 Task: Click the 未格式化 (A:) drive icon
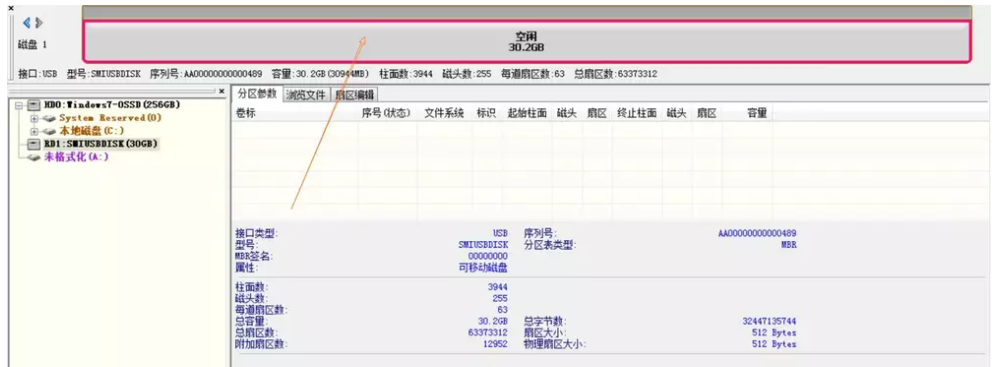point(34,158)
